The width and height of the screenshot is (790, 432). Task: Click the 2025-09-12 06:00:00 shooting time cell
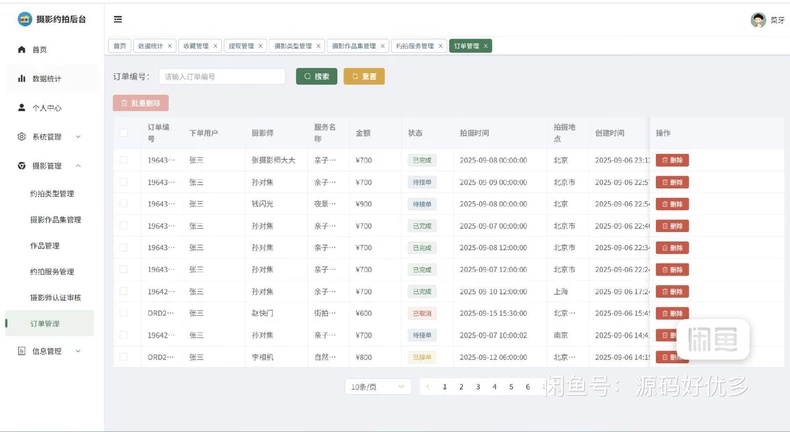pyautogui.click(x=493, y=357)
